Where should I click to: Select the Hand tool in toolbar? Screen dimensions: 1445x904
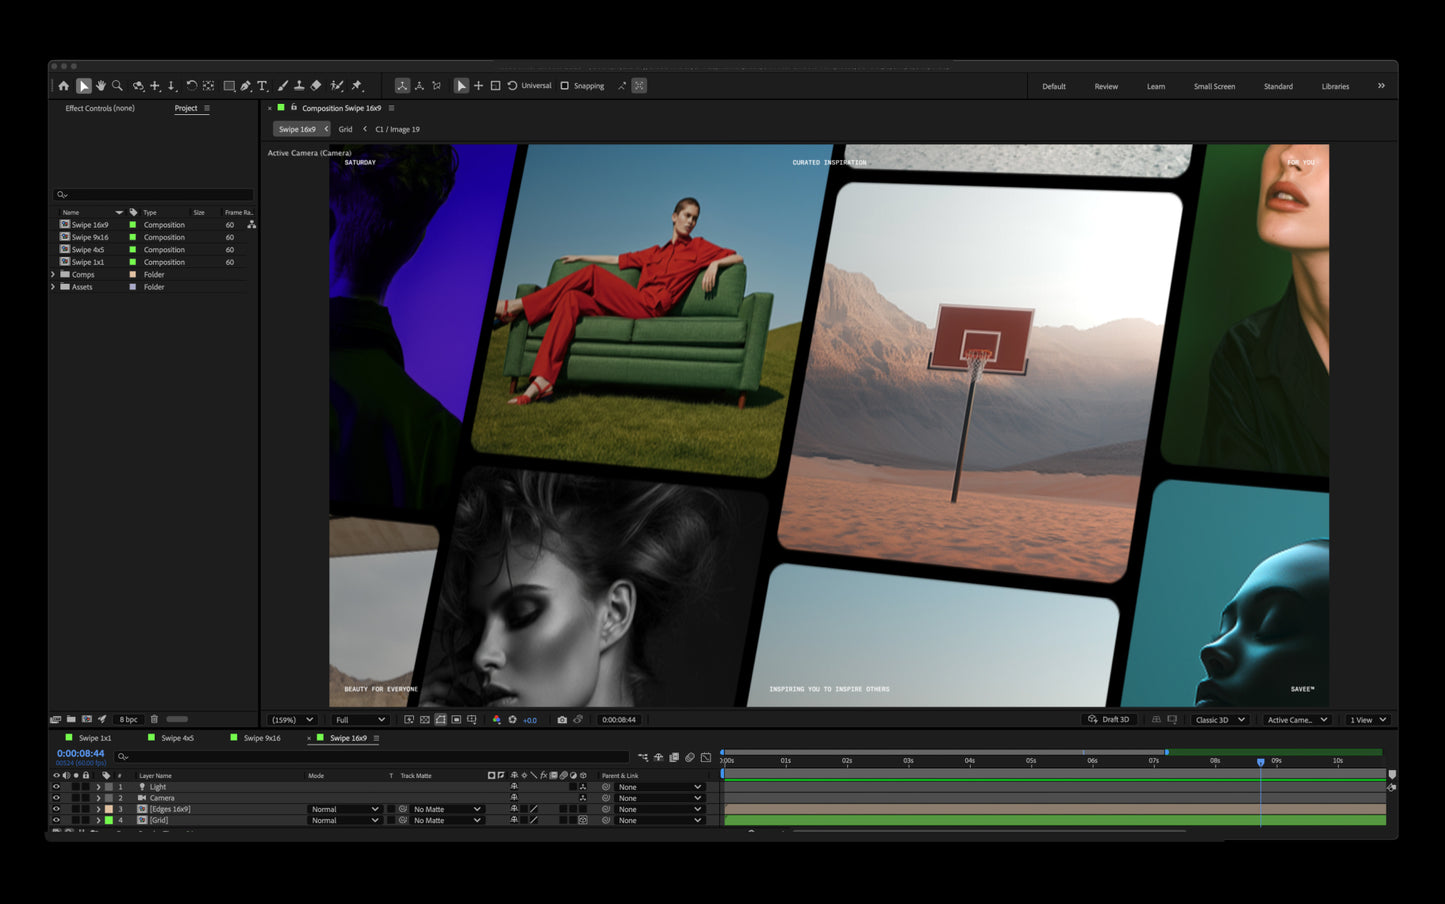[101, 86]
